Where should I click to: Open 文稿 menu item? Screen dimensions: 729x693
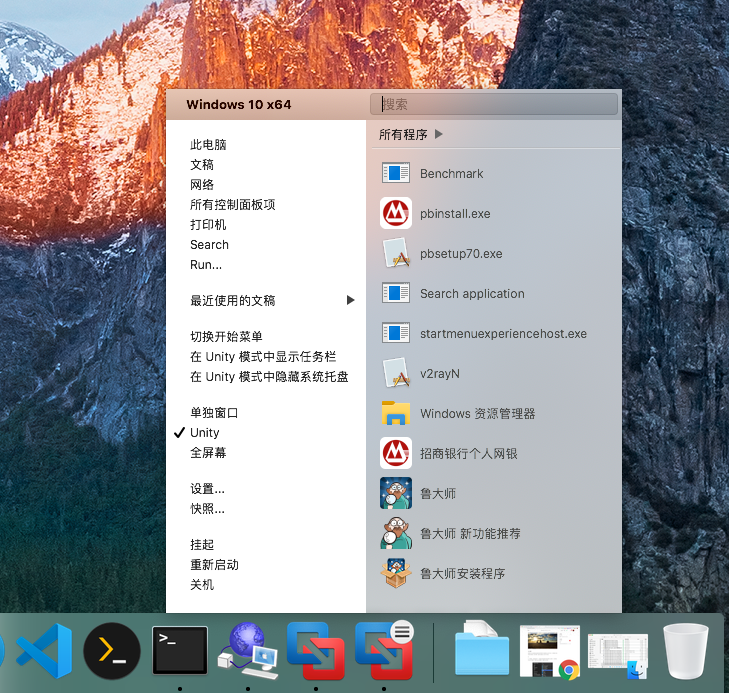pyautogui.click(x=202, y=165)
